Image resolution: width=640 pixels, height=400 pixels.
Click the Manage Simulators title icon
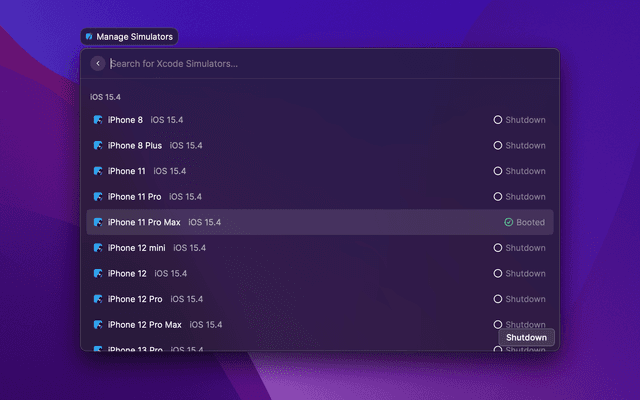click(x=89, y=37)
